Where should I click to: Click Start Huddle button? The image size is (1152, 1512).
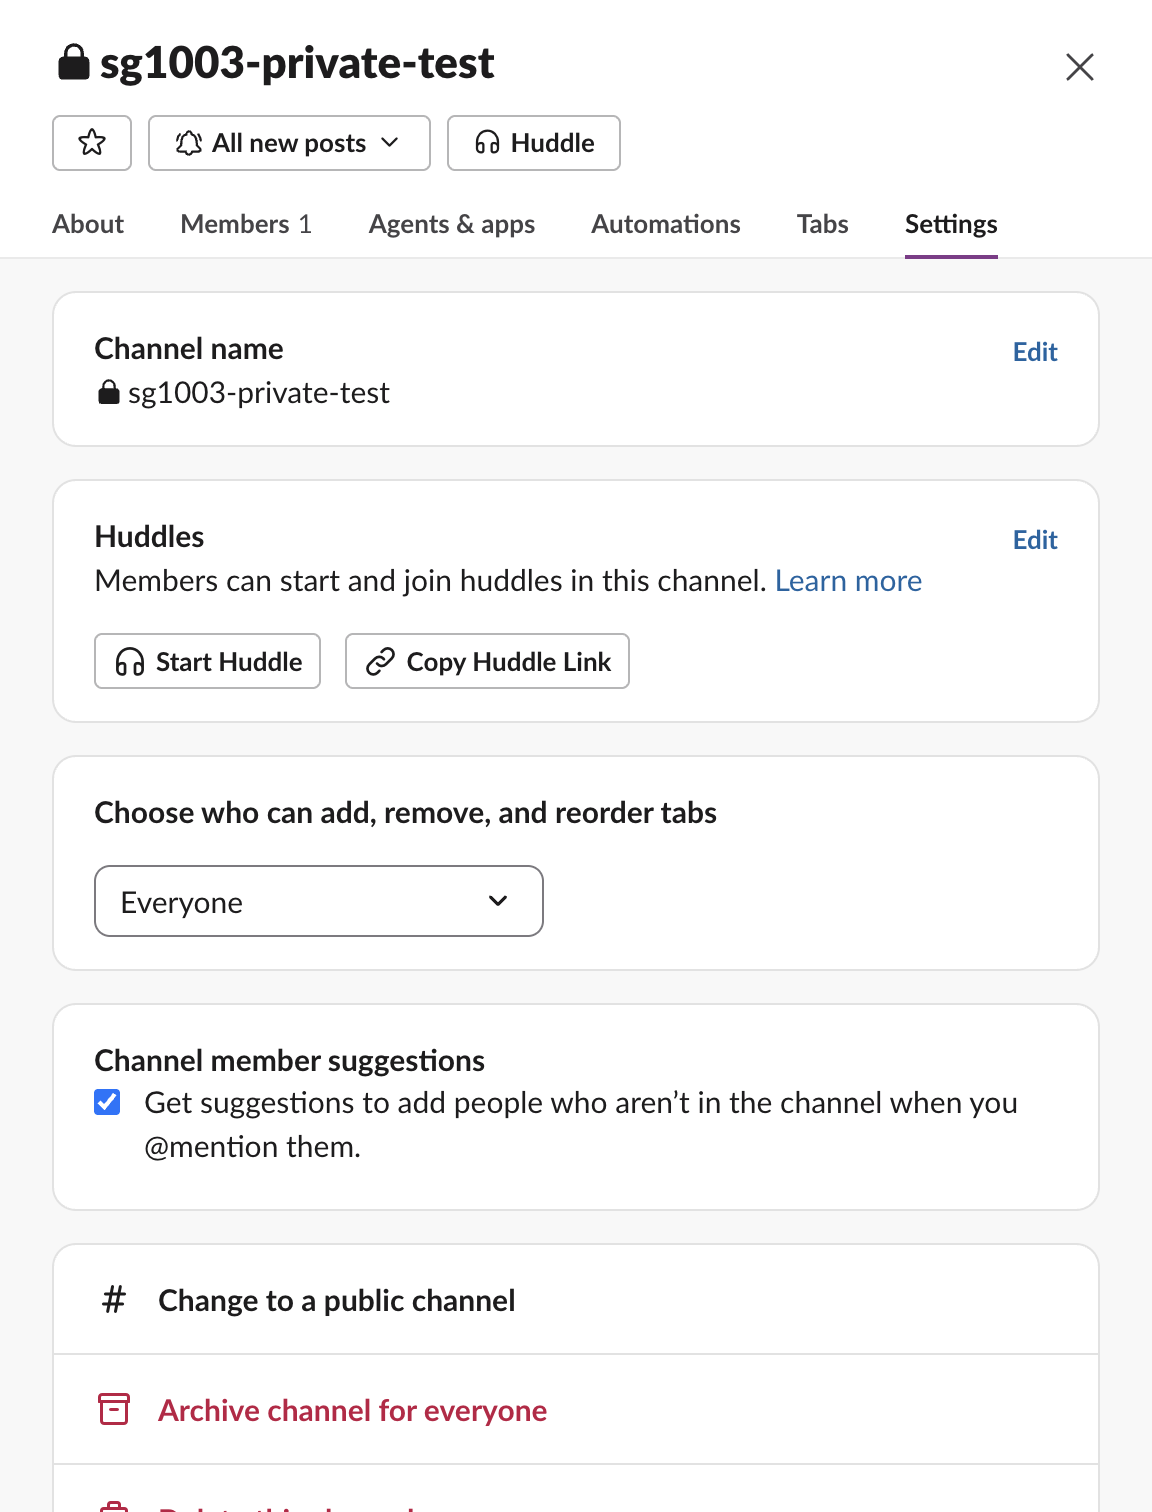pos(208,661)
